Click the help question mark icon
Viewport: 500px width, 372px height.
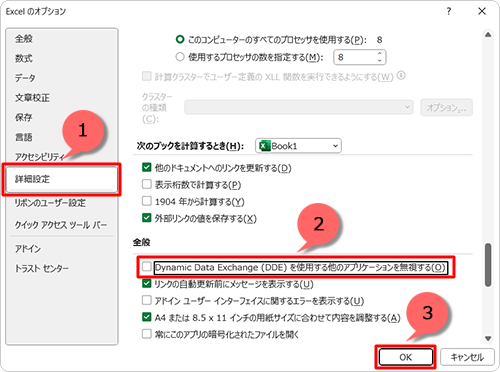click(449, 11)
